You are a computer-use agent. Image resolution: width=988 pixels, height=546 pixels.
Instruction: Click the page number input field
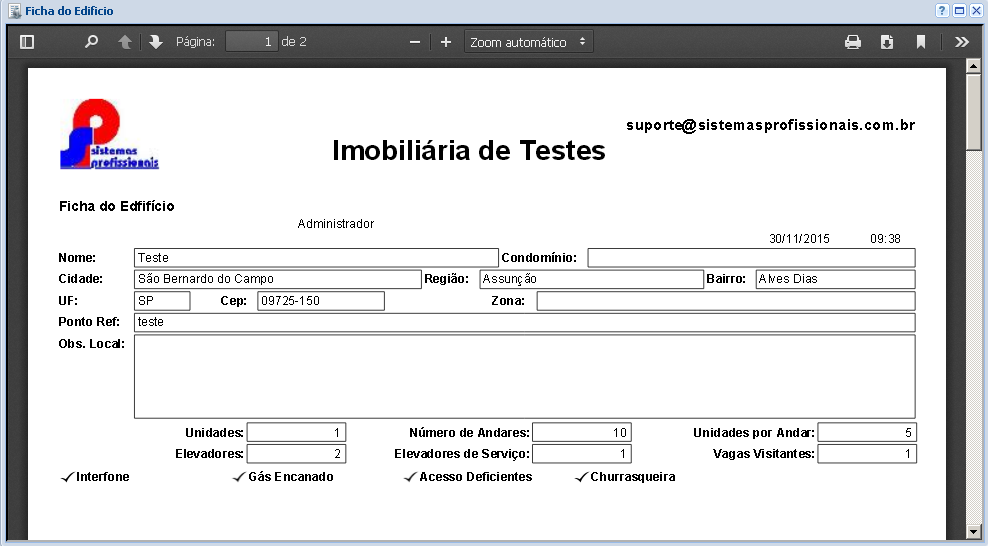[x=251, y=42]
